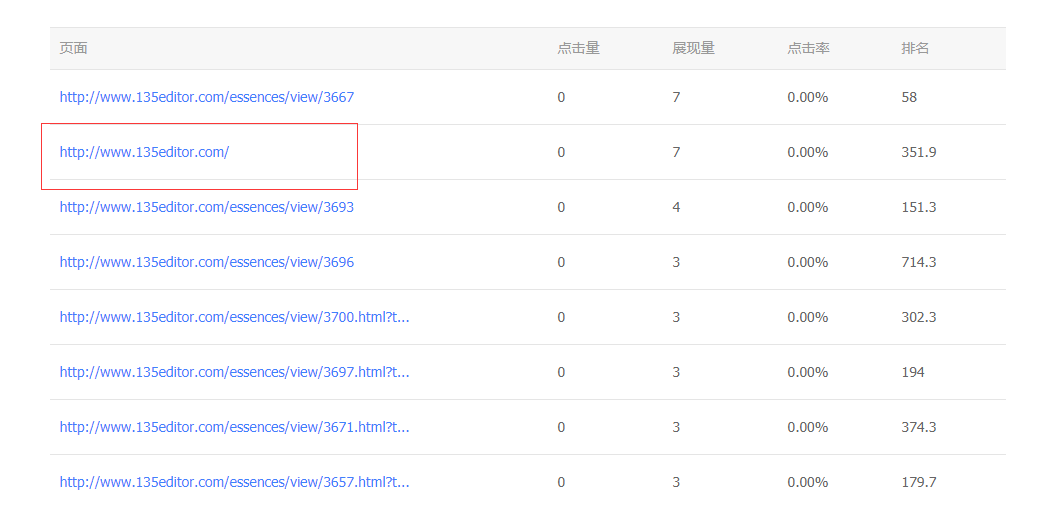
Task: Click impressions value 4 in 3693 row
Action: point(676,207)
